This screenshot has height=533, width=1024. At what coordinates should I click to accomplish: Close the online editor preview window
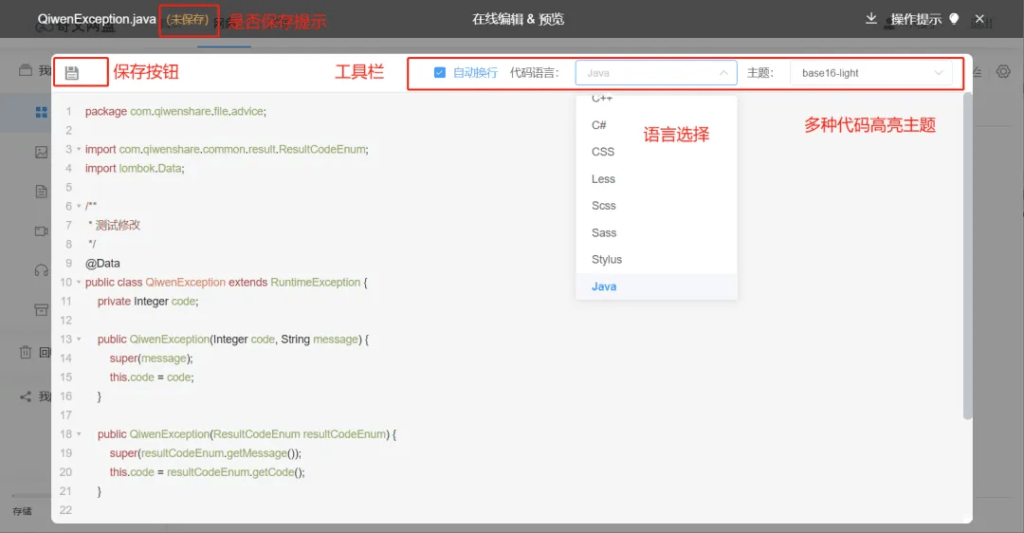point(980,19)
